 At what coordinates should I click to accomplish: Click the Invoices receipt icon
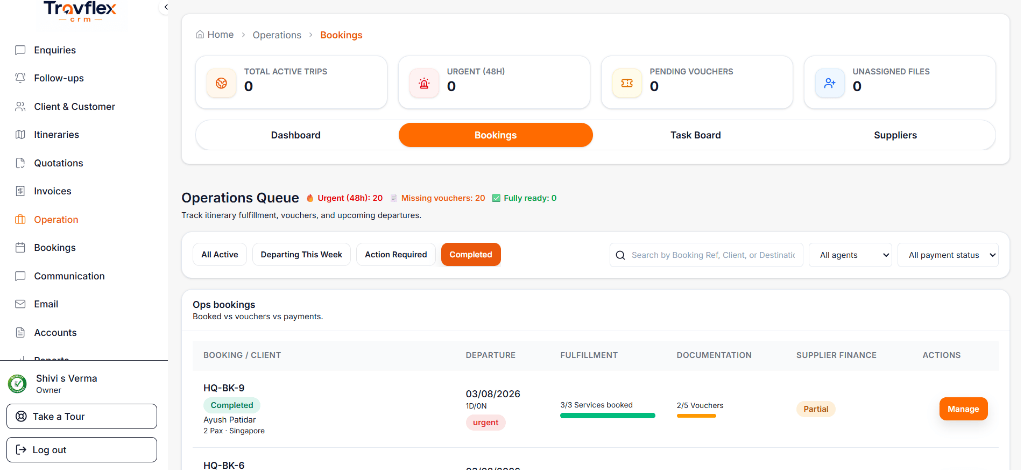[x=20, y=191]
